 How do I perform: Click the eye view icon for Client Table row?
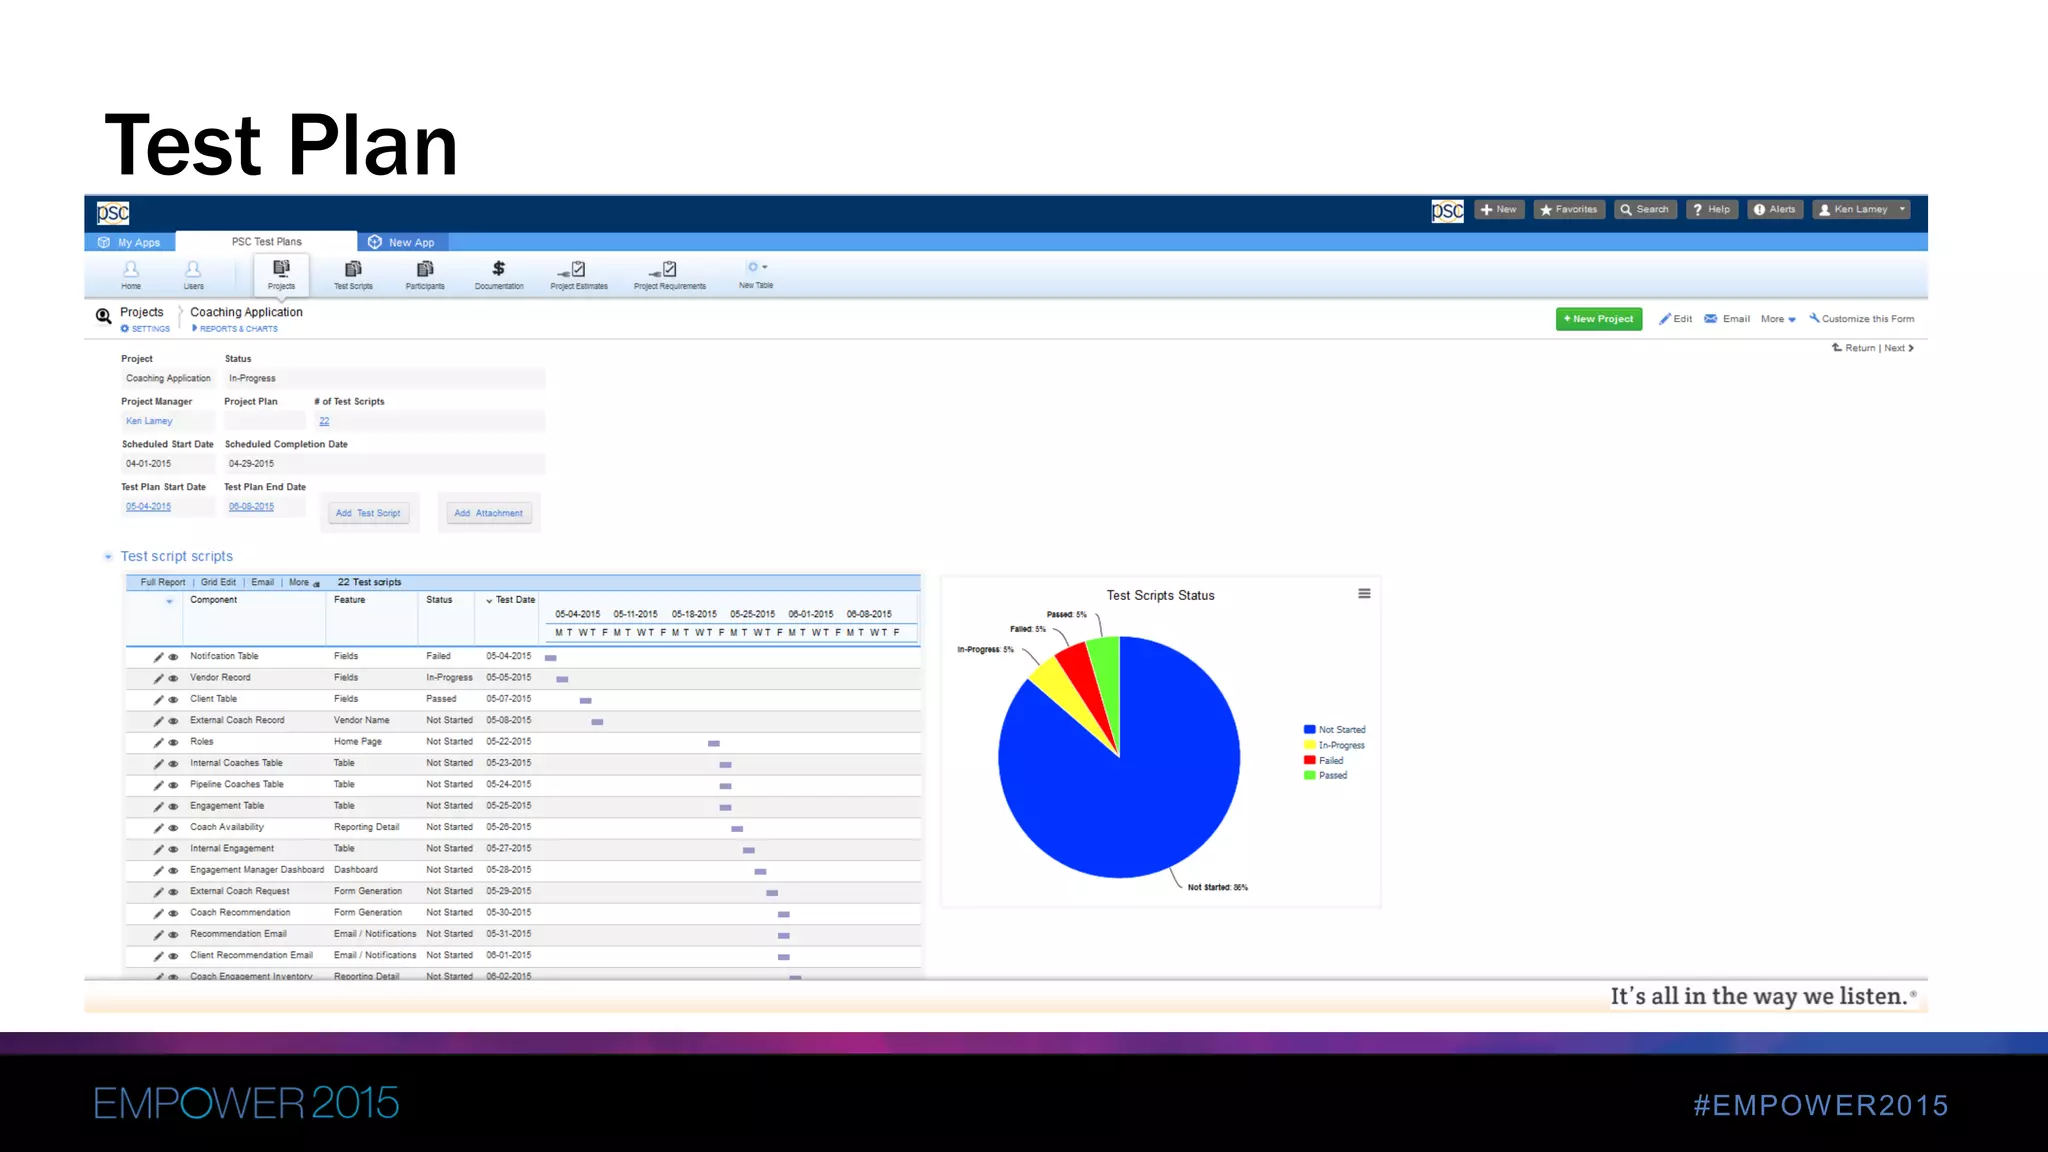[173, 700]
